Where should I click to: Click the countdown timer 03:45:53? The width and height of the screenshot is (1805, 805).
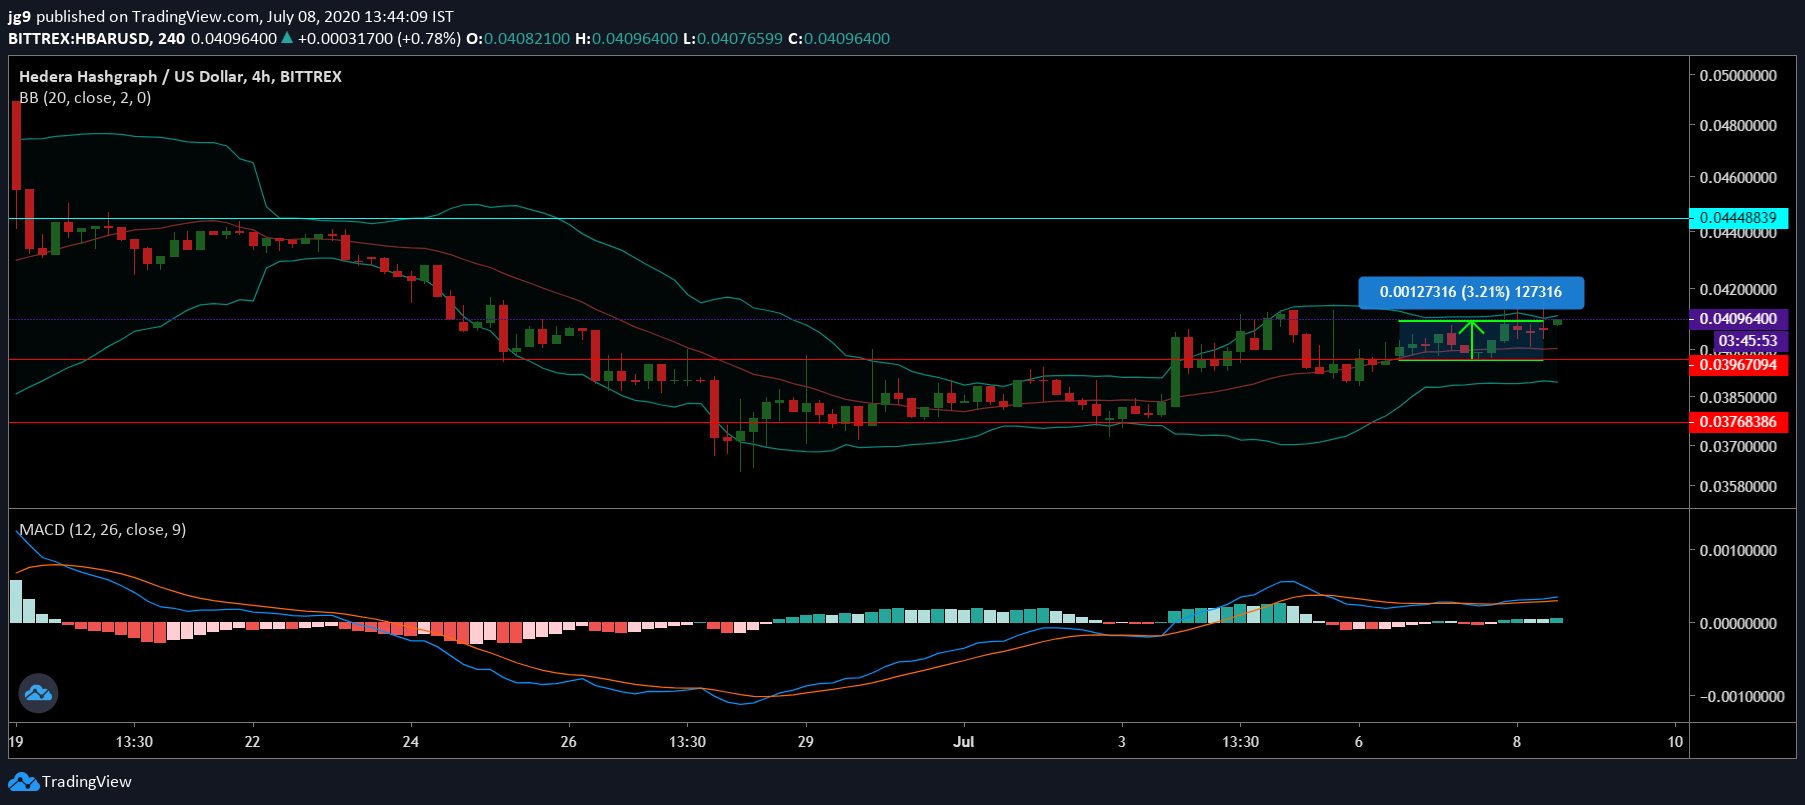click(x=1748, y=341)
